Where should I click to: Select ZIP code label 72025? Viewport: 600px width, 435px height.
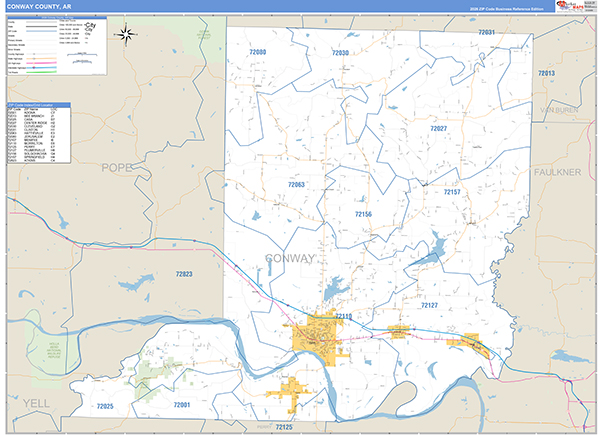[105, 406]
